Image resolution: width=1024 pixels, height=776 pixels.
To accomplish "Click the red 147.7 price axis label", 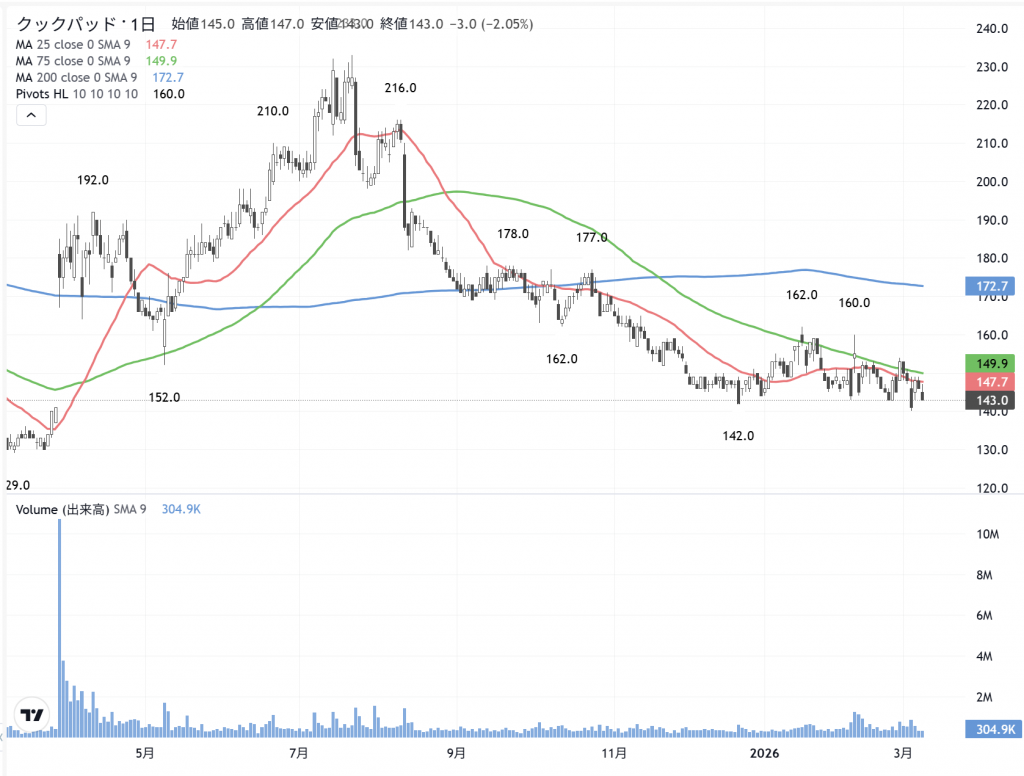I will (990, 382).
